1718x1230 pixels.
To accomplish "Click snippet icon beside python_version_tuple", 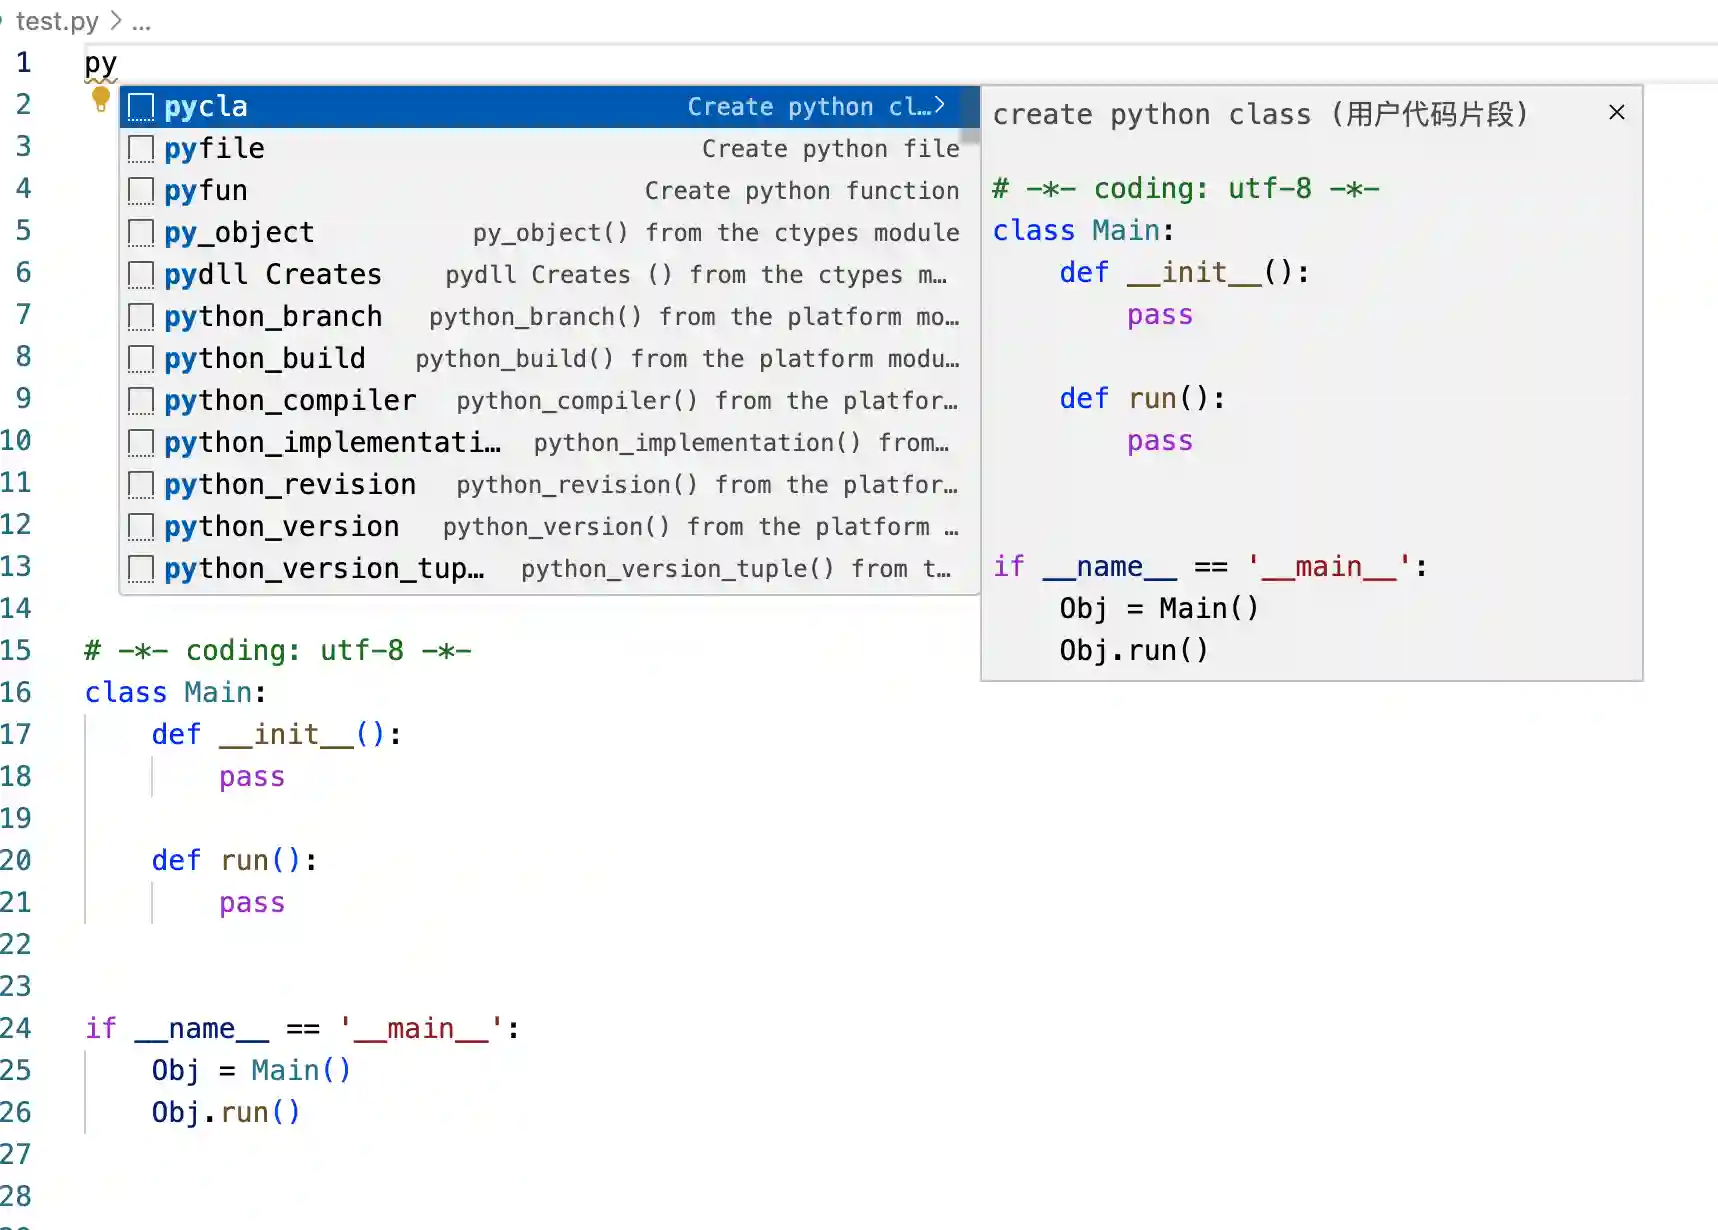I will 141,569.
